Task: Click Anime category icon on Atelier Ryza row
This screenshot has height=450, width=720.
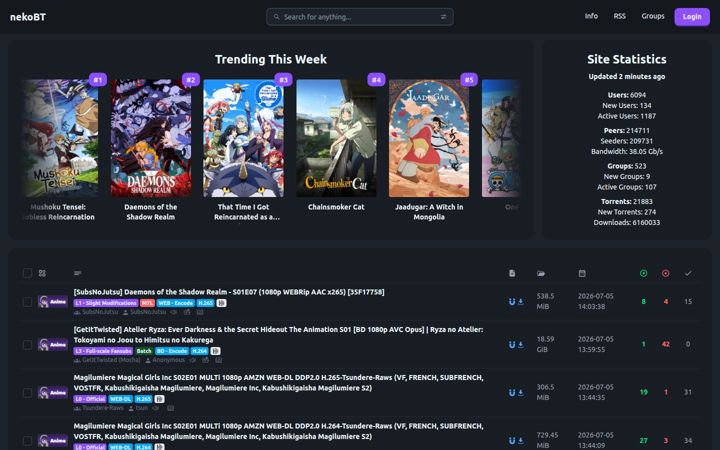Action: tap(53, 344)
